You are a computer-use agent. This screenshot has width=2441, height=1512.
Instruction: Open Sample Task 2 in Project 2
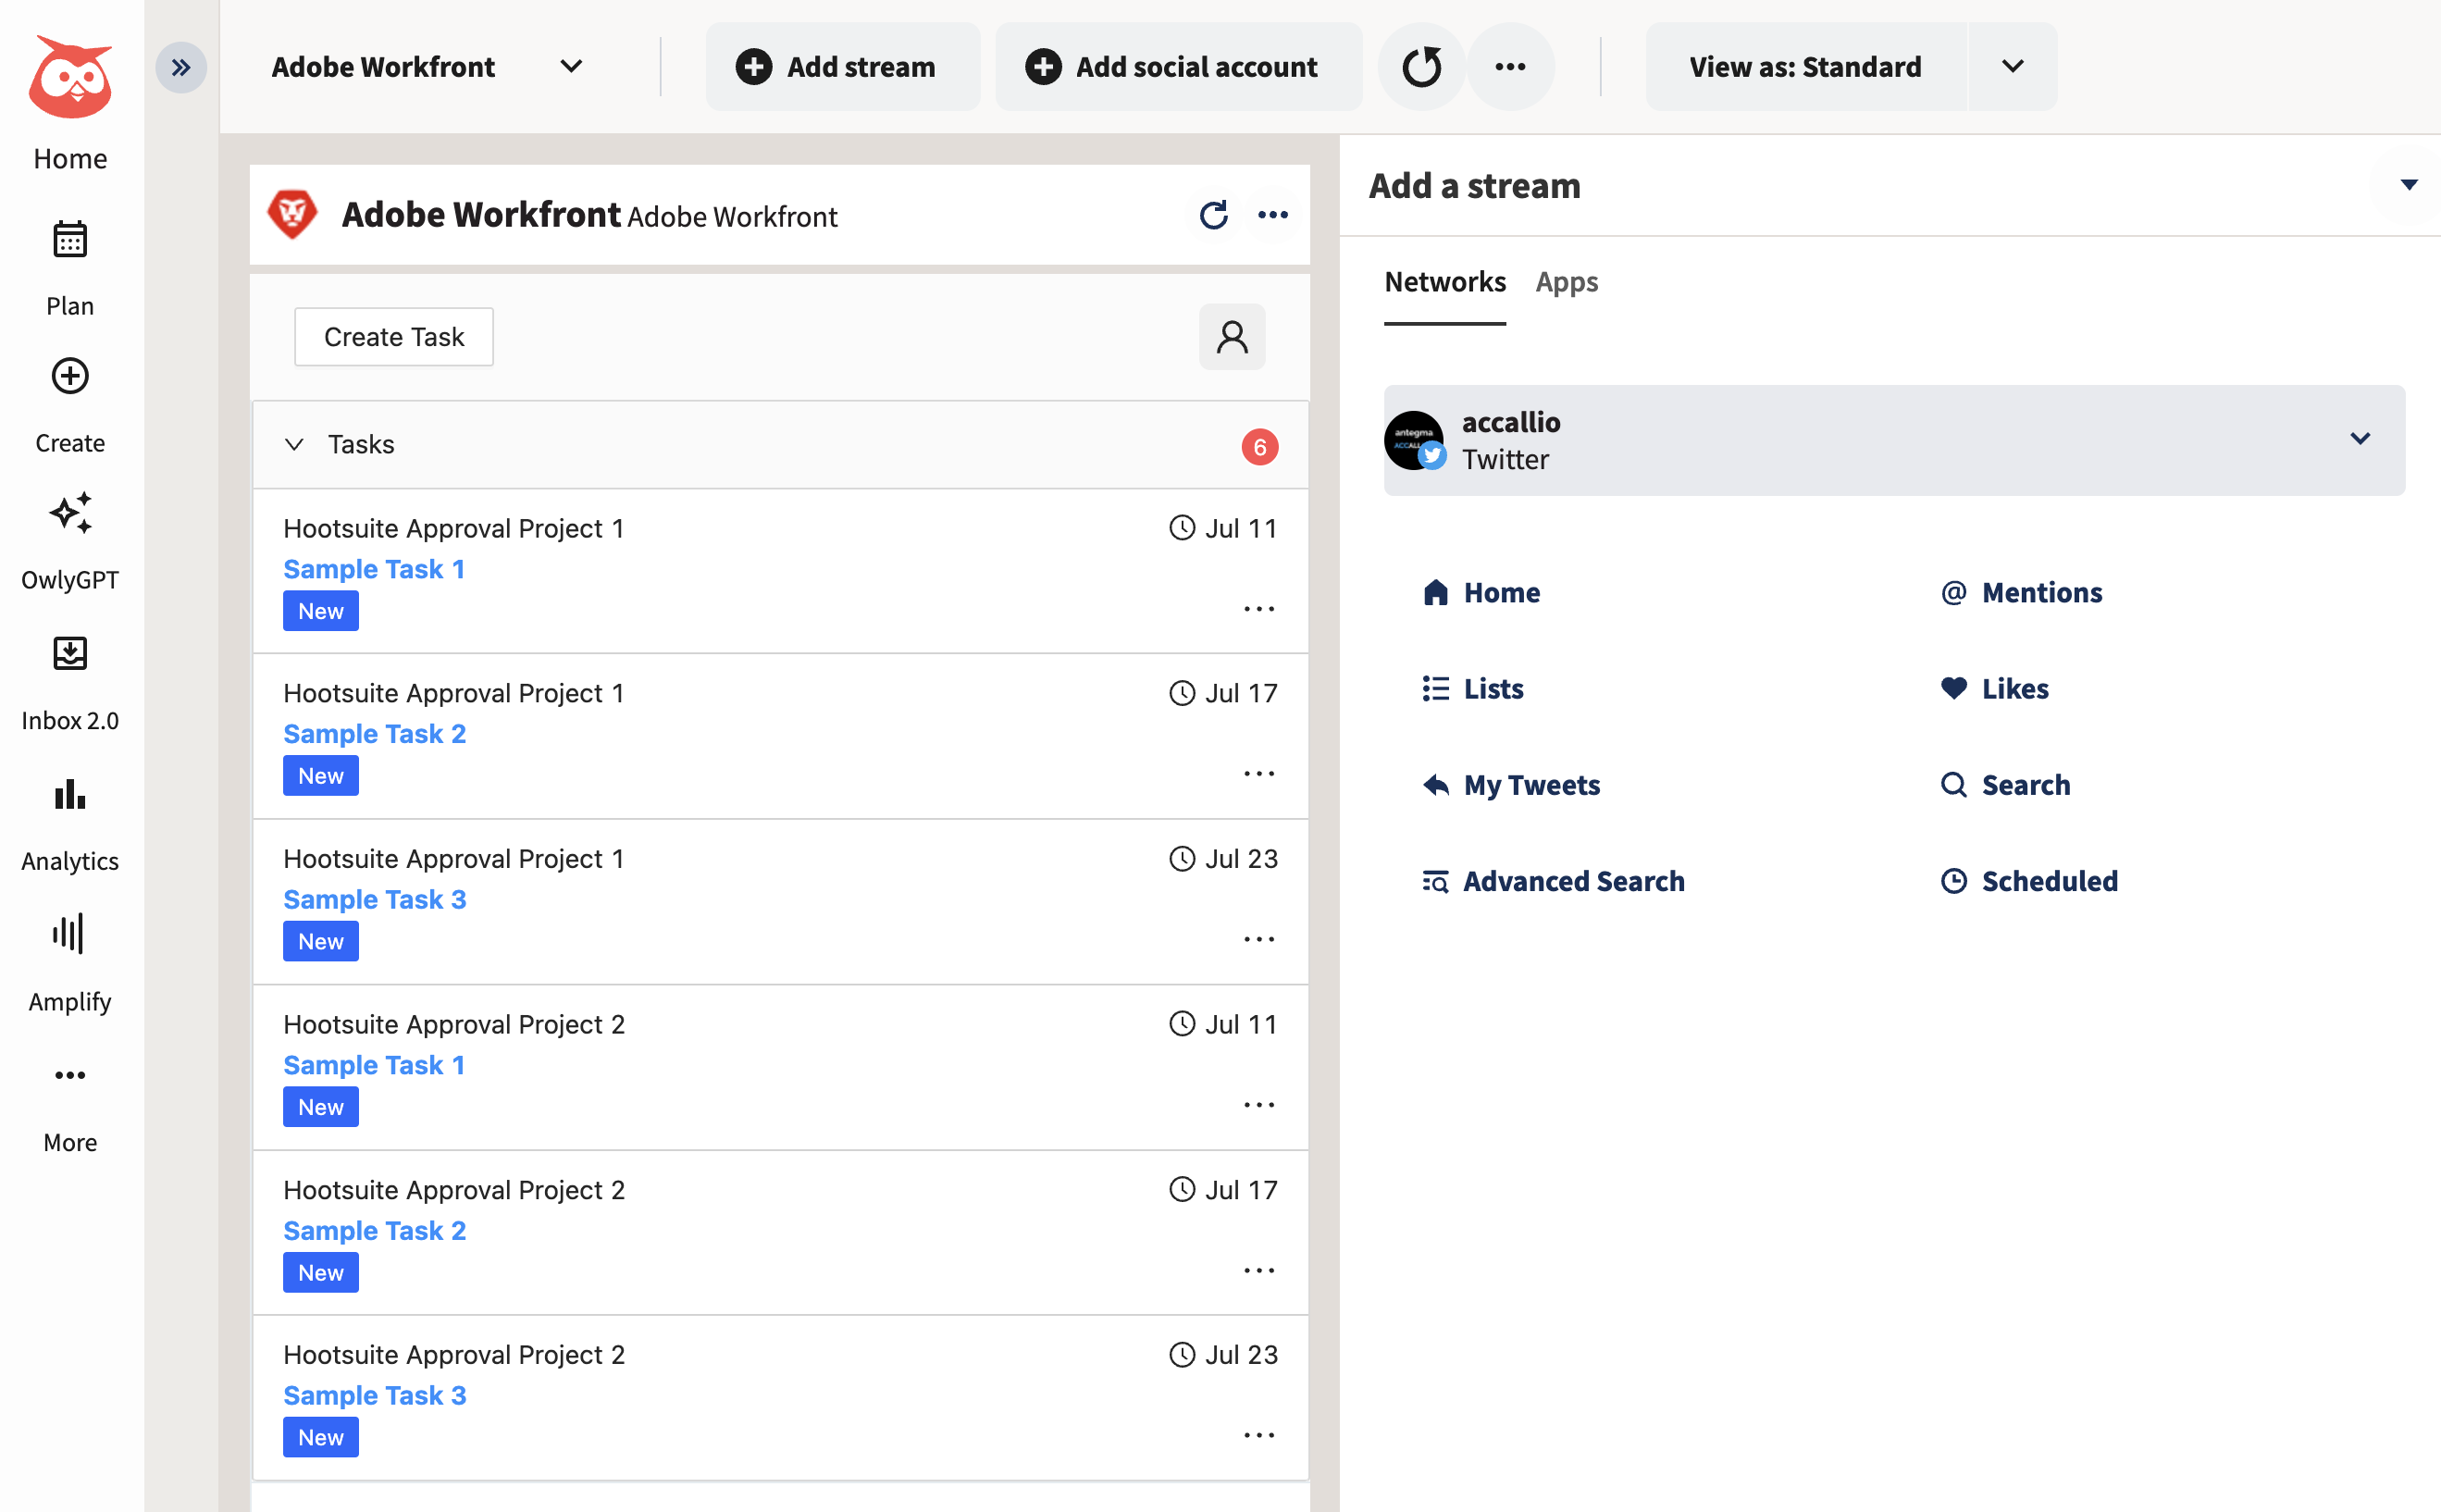[x=375, y=1231]
